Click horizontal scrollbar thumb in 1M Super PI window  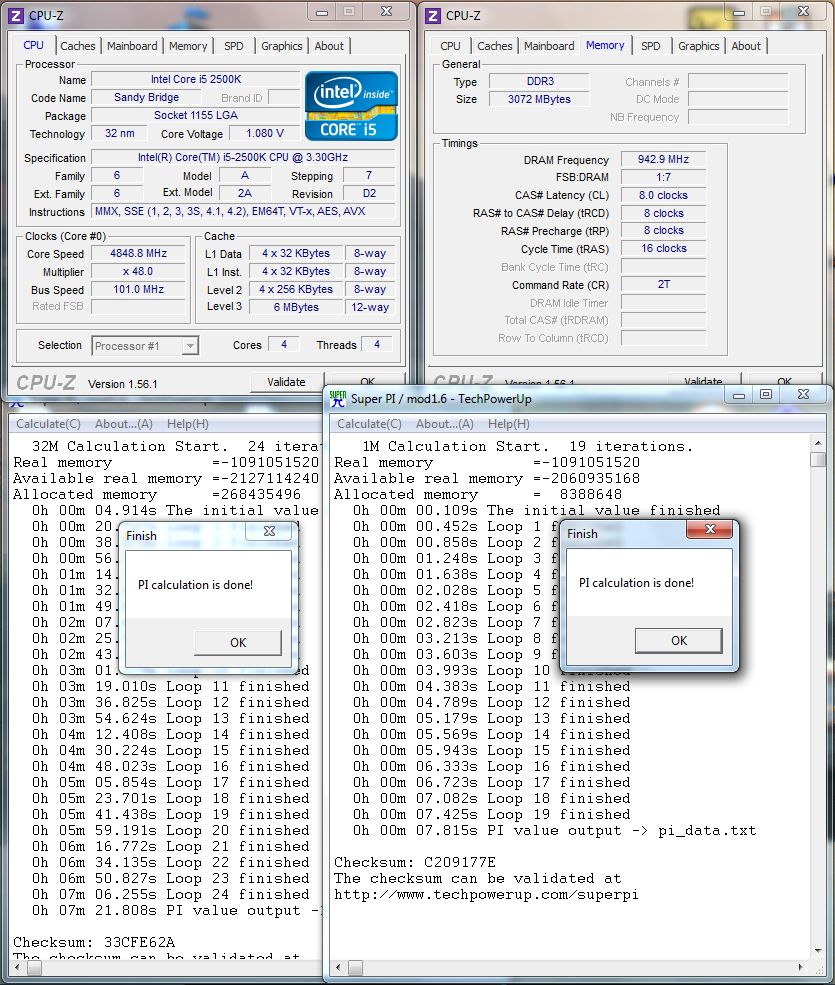[355, 967]
